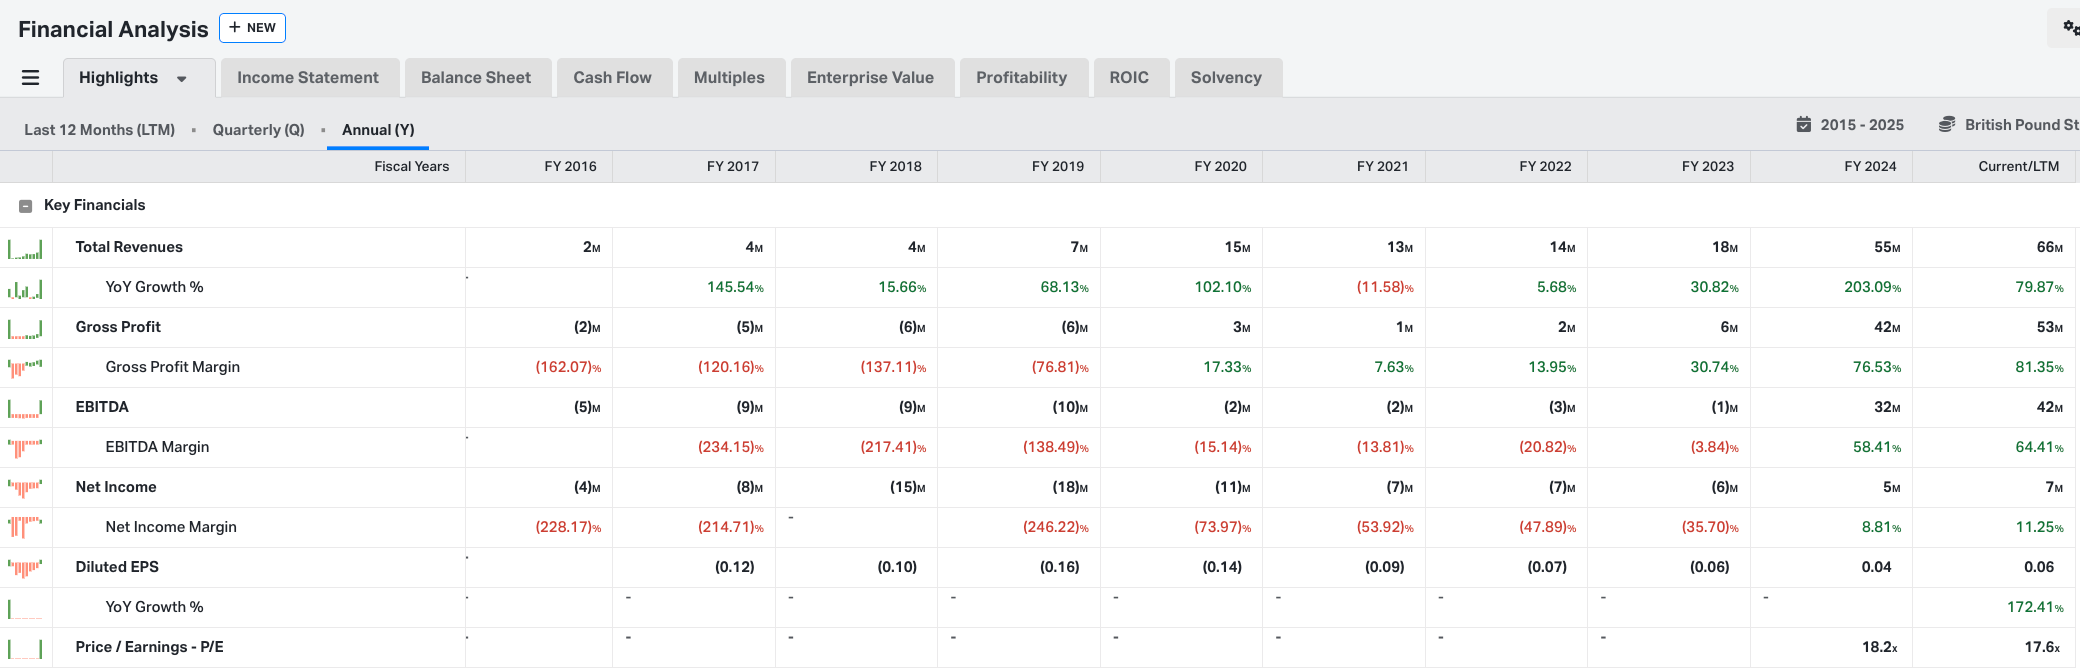Screen dimensions: 2080x670
Task: Open settings gears icon at top right
Action: pyautogui.click(x=2071, y=28)
